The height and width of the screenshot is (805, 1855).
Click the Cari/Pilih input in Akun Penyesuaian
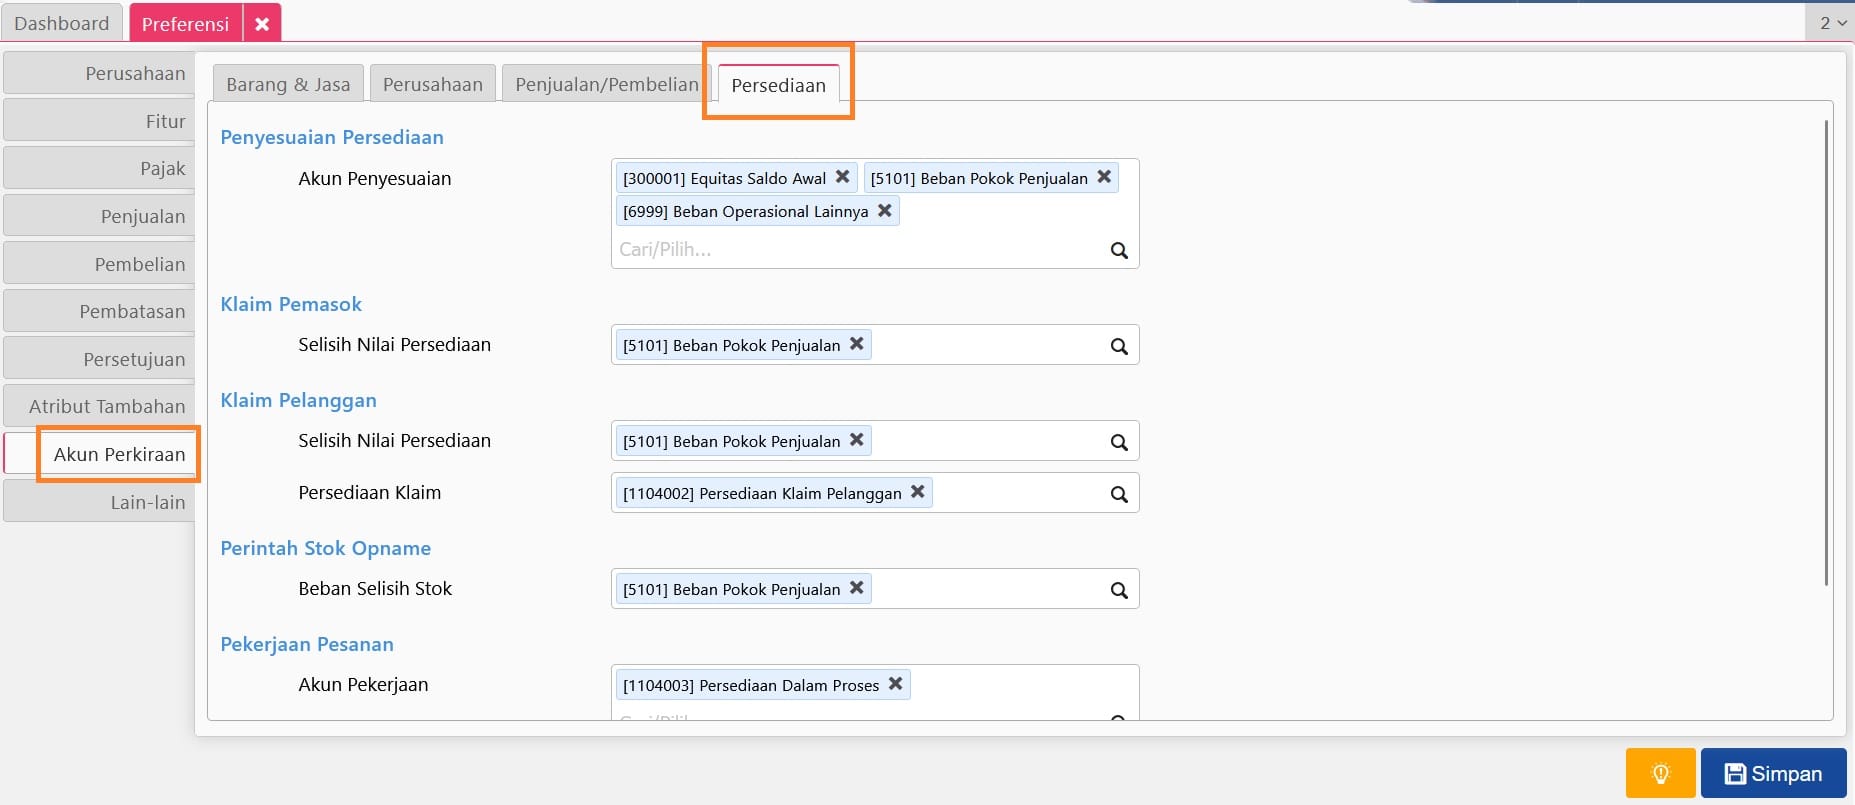tap(860, 250)
